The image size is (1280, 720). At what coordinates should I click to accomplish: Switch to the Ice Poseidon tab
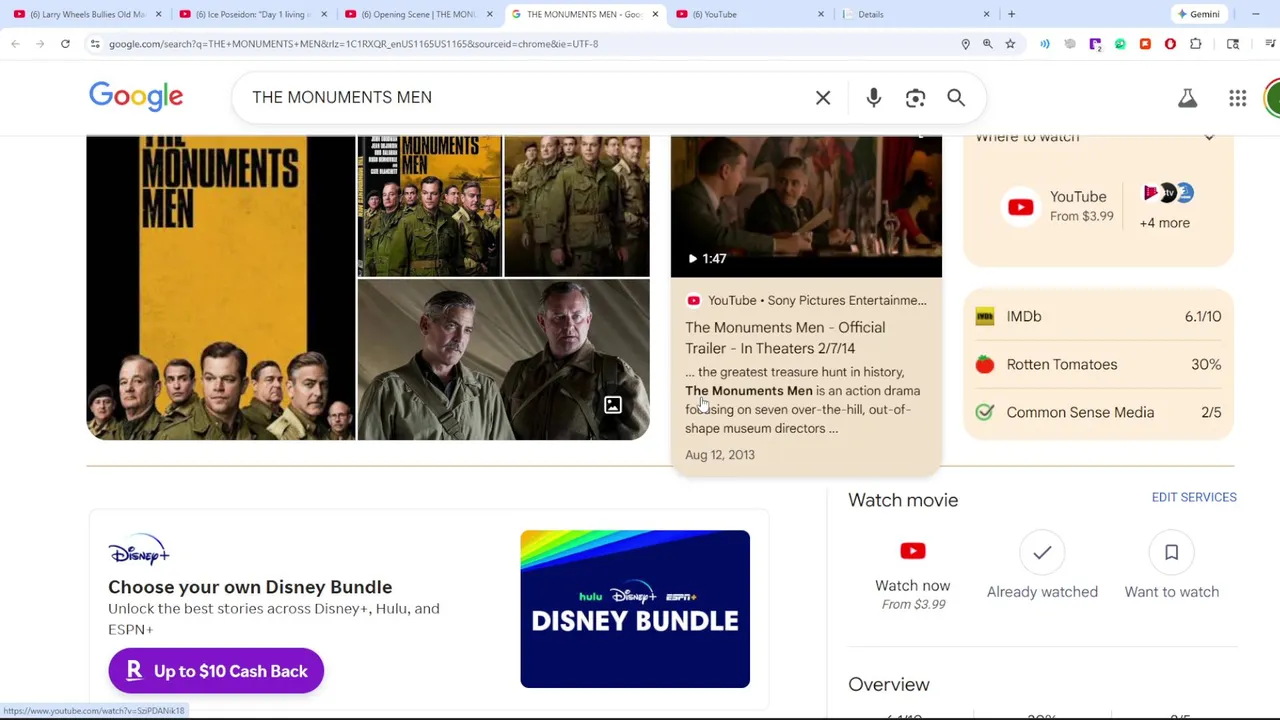(254, 14)
